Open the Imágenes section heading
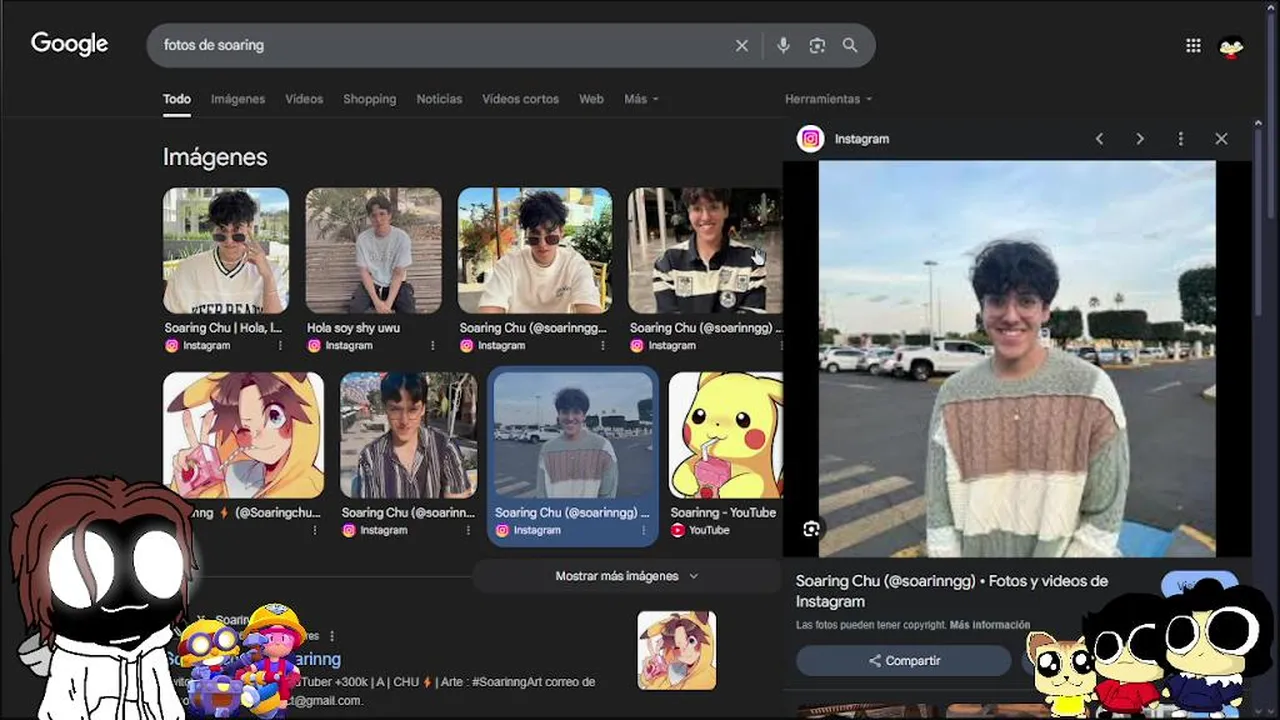This screenshot has height=720, width=1280. 215,157
